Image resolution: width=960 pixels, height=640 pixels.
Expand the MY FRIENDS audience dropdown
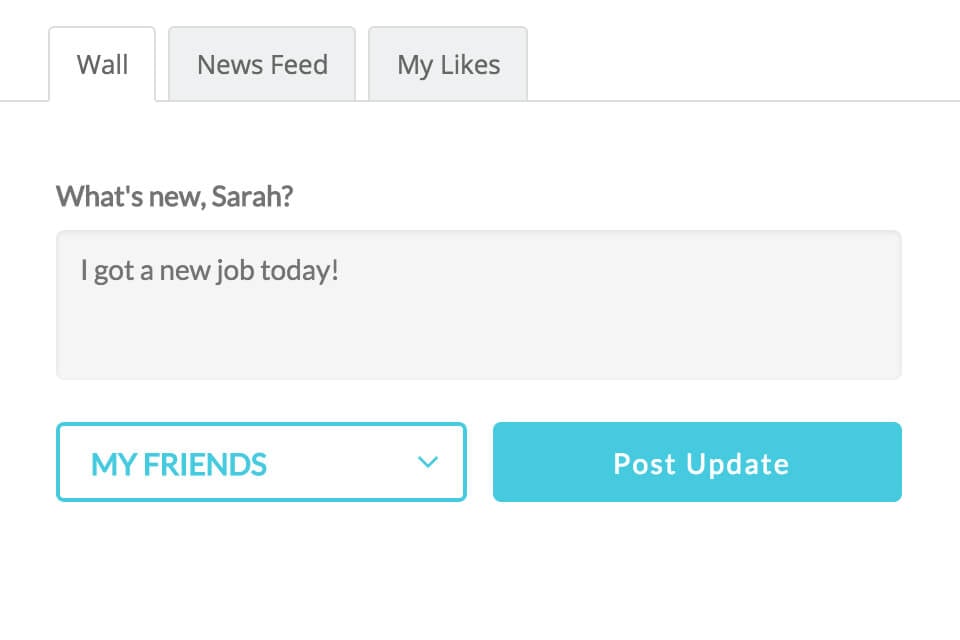point(261,462)
